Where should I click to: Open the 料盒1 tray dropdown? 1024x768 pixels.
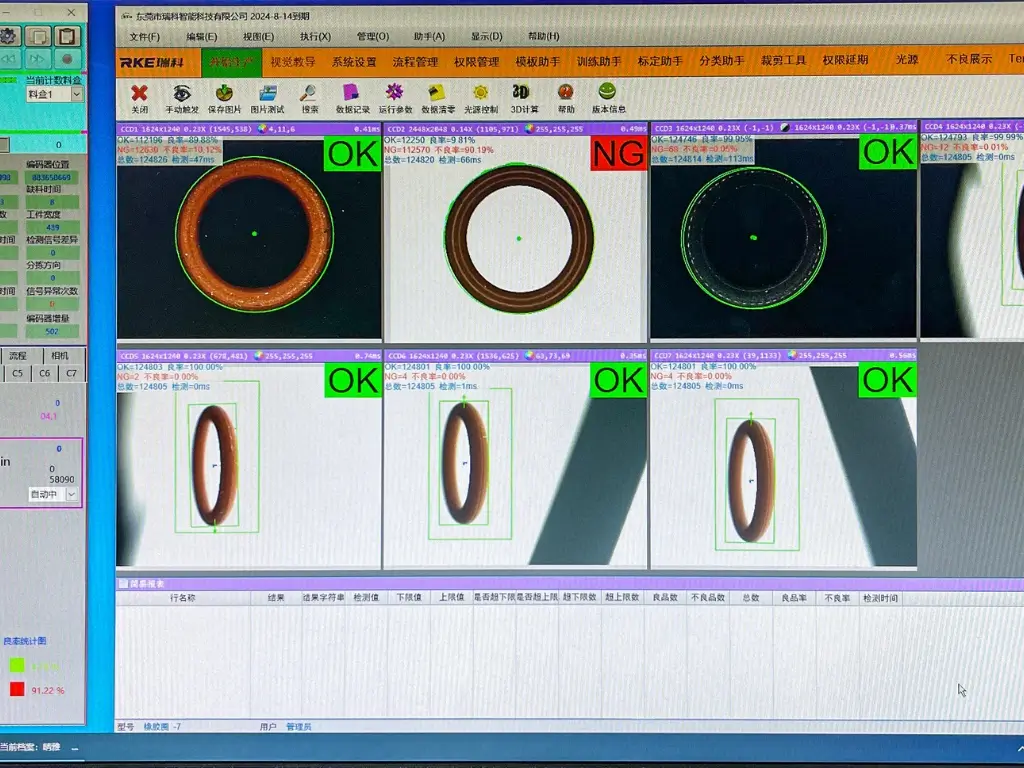[77, 94]
